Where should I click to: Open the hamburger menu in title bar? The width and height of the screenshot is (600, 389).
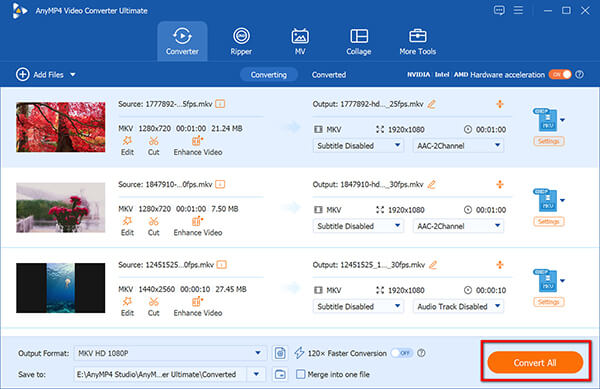point(518,10)
